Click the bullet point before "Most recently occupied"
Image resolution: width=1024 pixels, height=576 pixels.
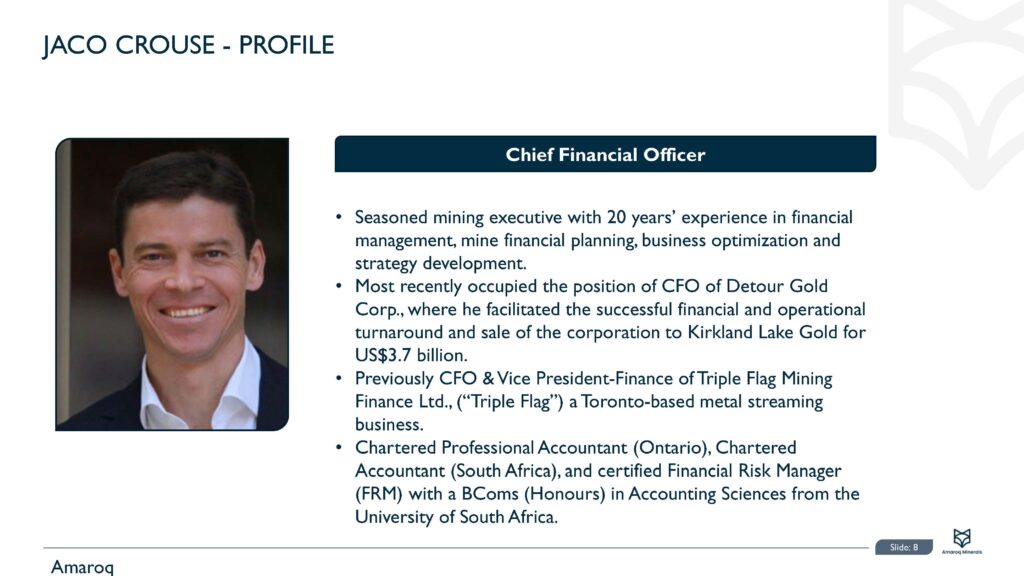point(340,287)
